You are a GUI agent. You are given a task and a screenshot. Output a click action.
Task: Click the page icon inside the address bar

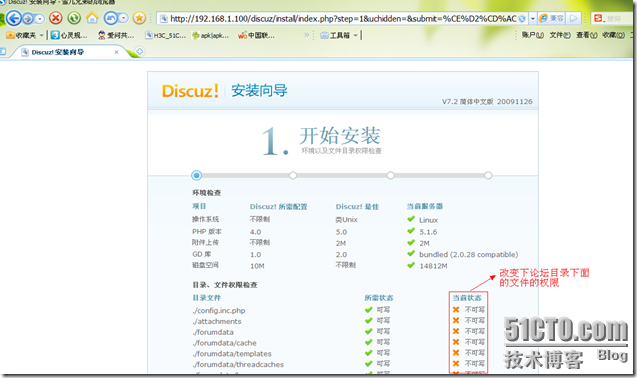click(x=164, y=18)
